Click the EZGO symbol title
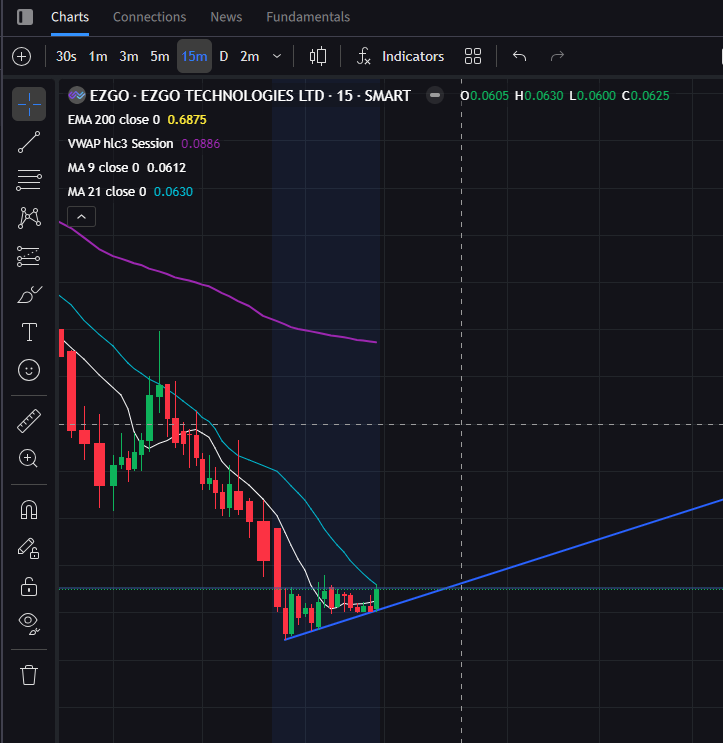 point(250,96)
